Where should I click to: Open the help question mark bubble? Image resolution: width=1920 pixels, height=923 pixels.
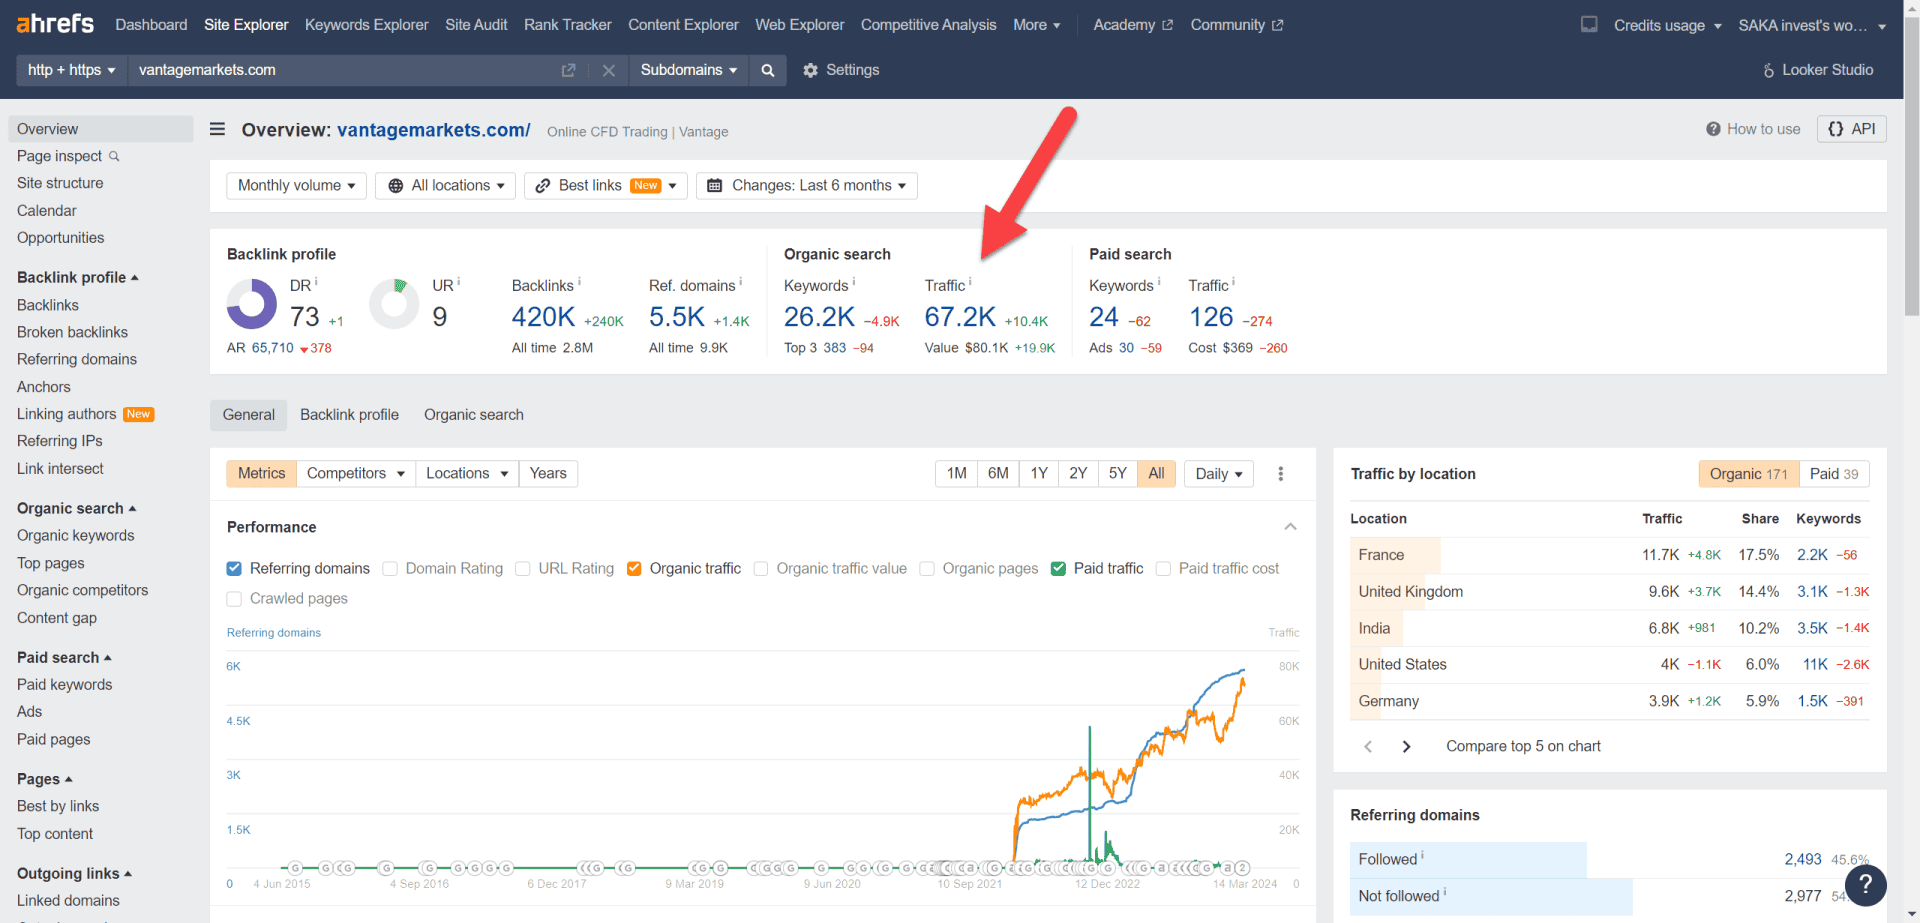click(1865, 885)
